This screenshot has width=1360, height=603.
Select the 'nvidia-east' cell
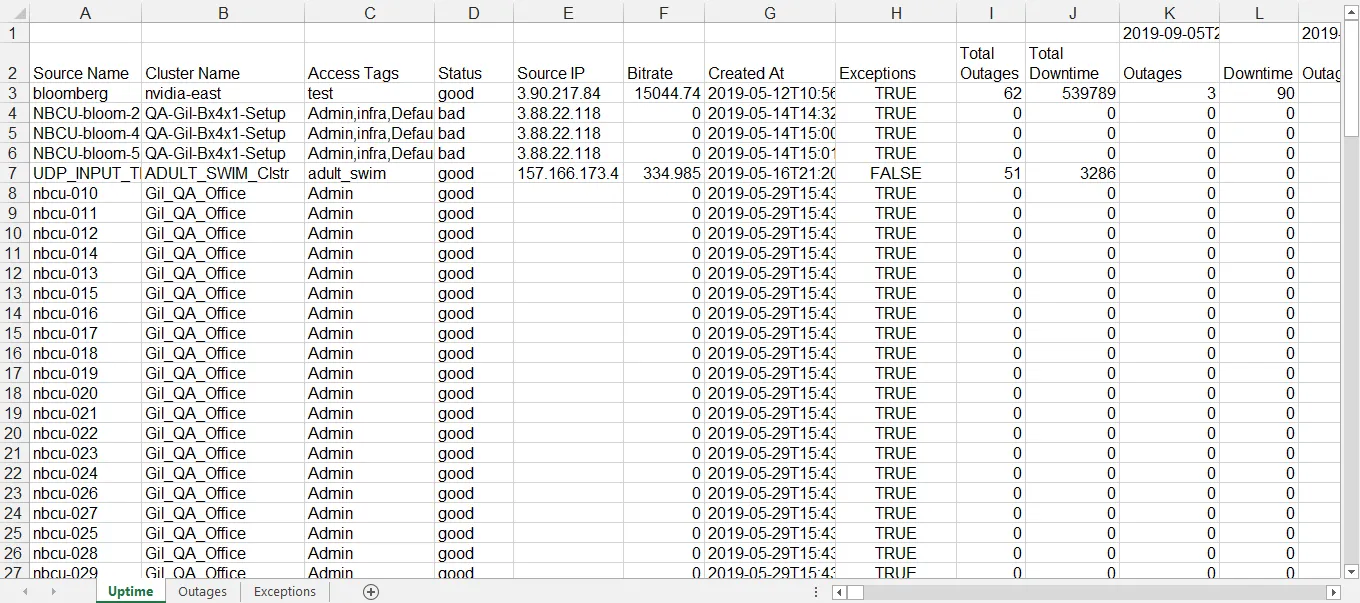pos(223,93)
